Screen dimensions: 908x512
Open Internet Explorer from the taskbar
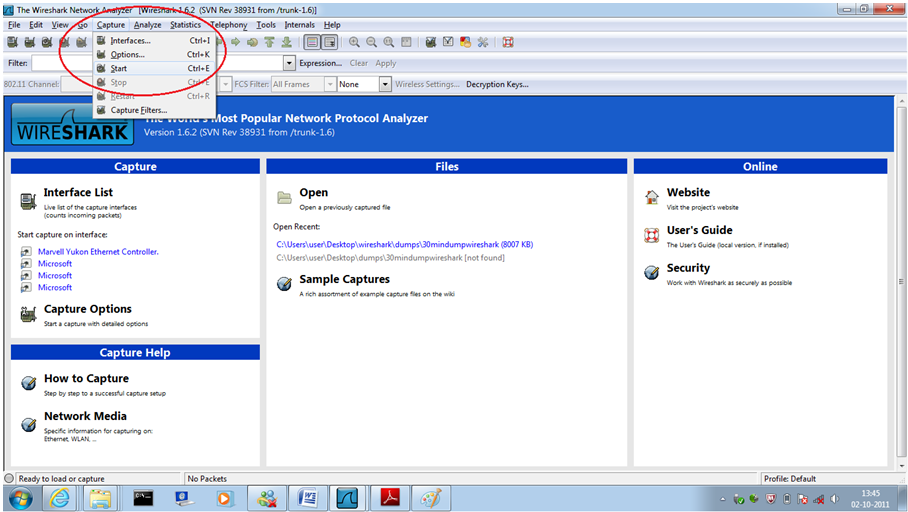click(59, 498)
